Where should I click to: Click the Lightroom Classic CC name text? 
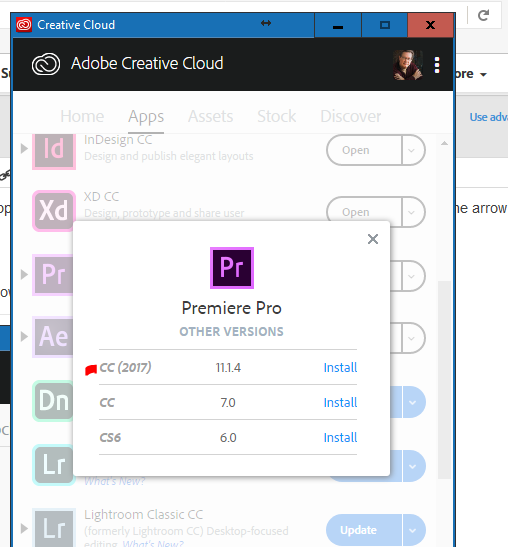tap(143, 515)
